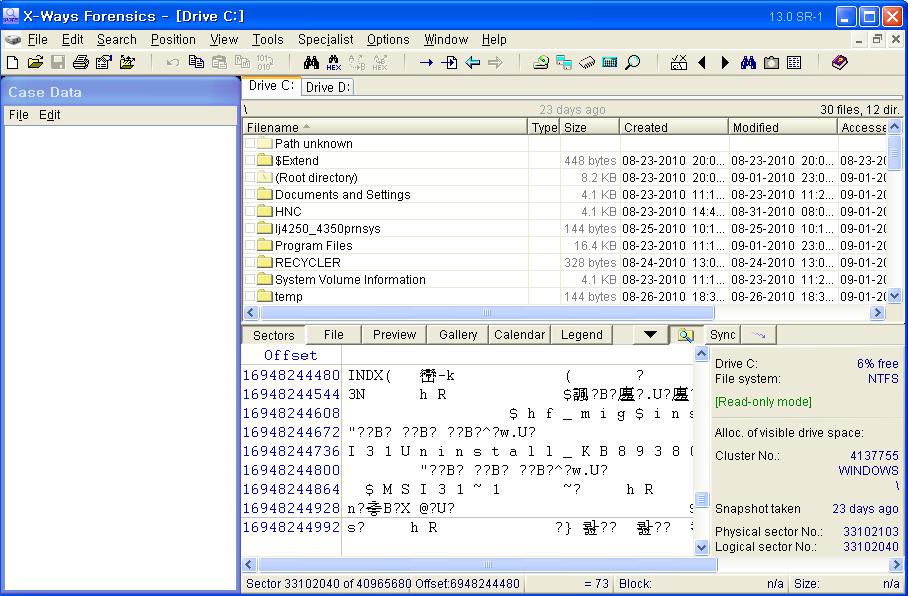Image resolution: width=908 pixels, height=596 pixels.
Task: Click the grid table toolbar icon
Action: tap(794, 63)
